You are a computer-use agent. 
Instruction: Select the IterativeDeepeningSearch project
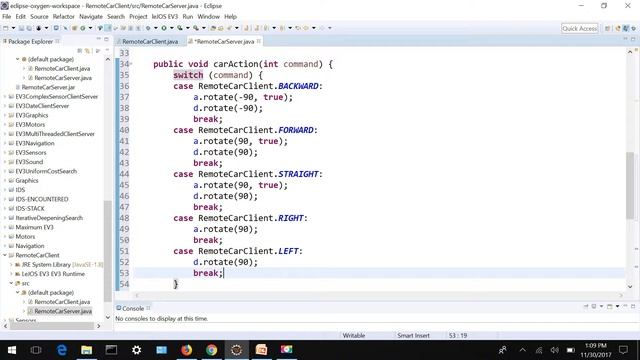coord(49,218)
